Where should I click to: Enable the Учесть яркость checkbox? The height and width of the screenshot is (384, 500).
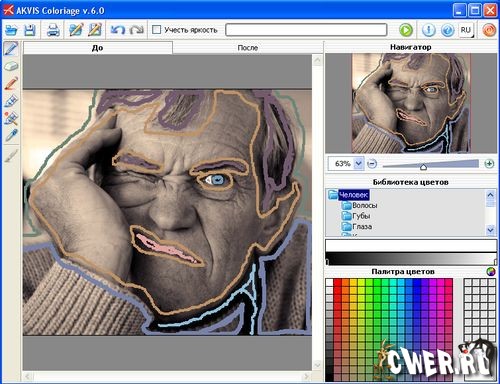(x=156, y=30)
